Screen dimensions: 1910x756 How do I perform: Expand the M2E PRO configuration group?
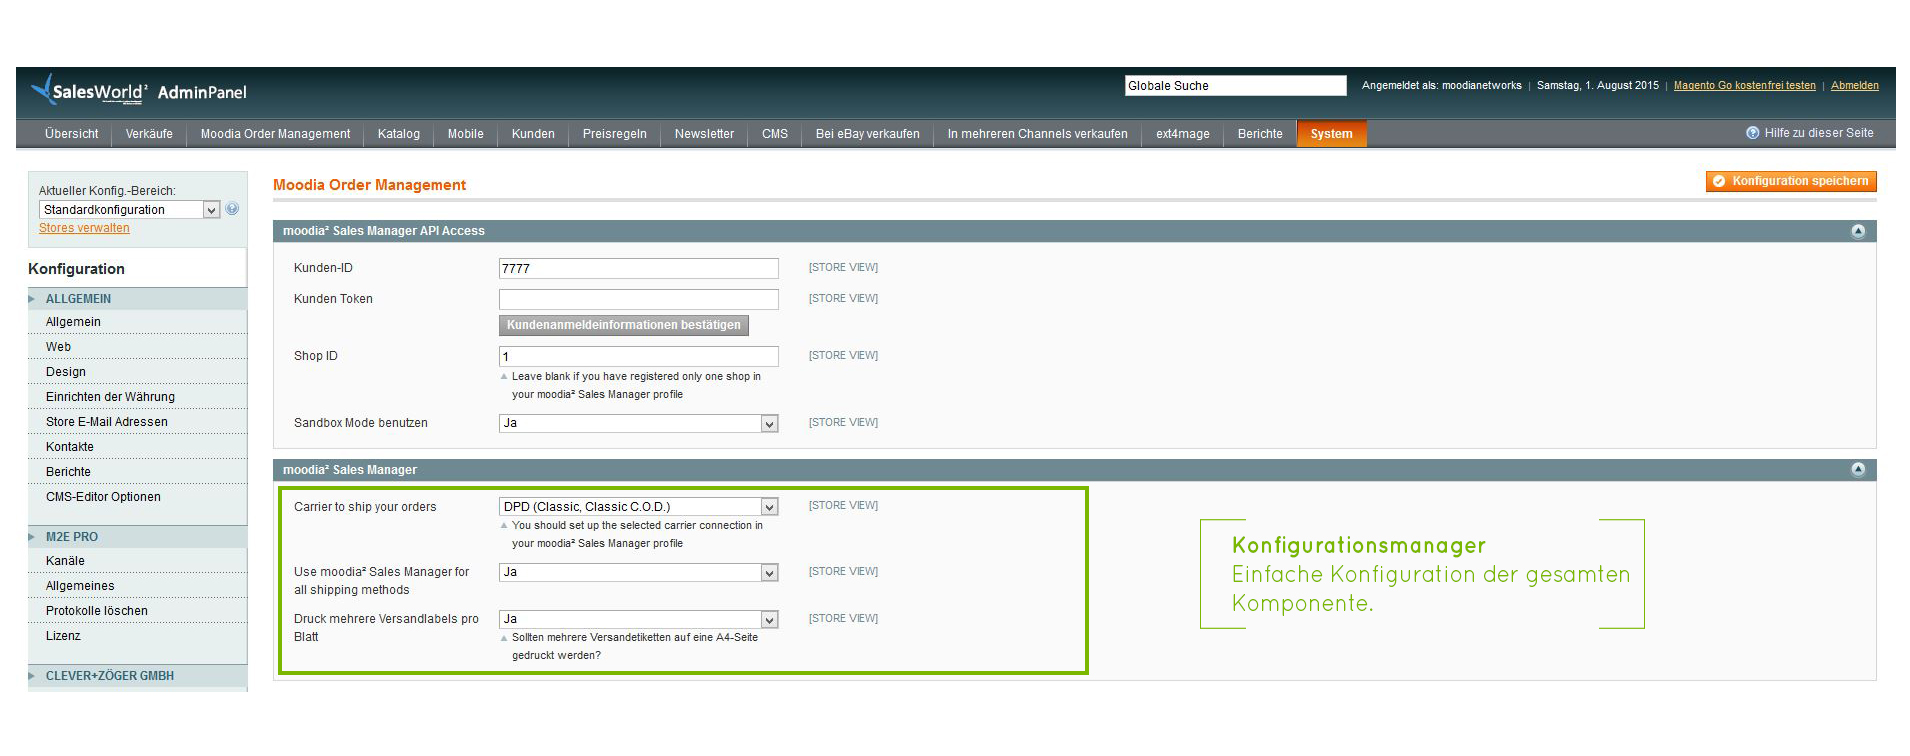(137, 537)
